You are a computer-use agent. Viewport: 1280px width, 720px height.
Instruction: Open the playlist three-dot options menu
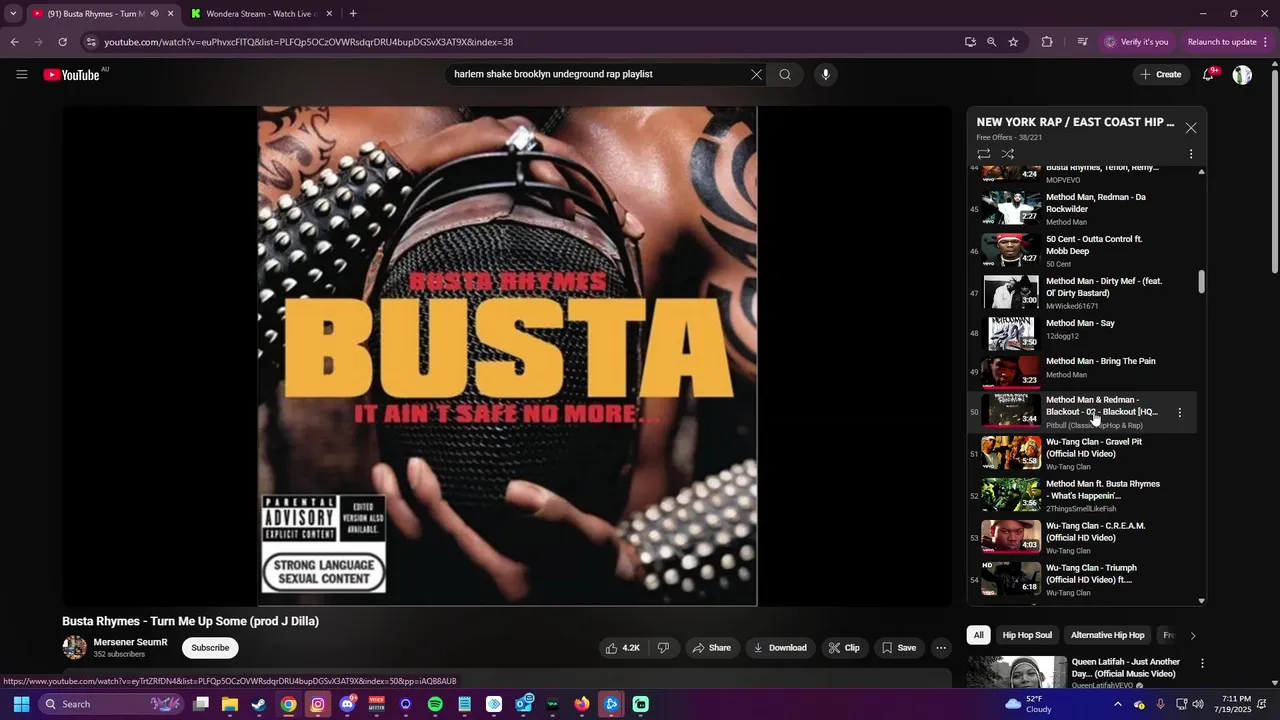1191,154
